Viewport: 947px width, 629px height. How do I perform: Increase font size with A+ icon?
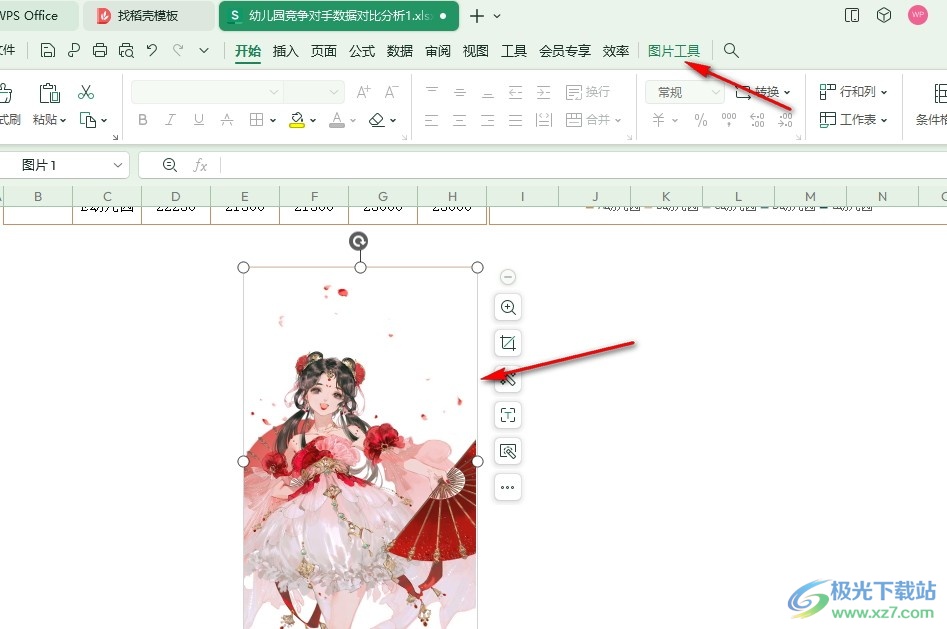(363, 92)
